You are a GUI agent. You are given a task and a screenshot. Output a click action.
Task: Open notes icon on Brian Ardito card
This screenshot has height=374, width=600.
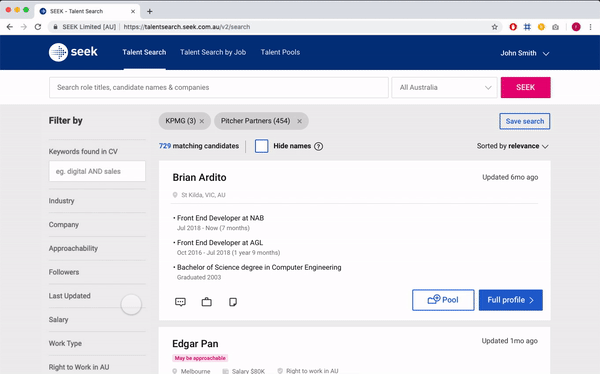click(233, 302)
